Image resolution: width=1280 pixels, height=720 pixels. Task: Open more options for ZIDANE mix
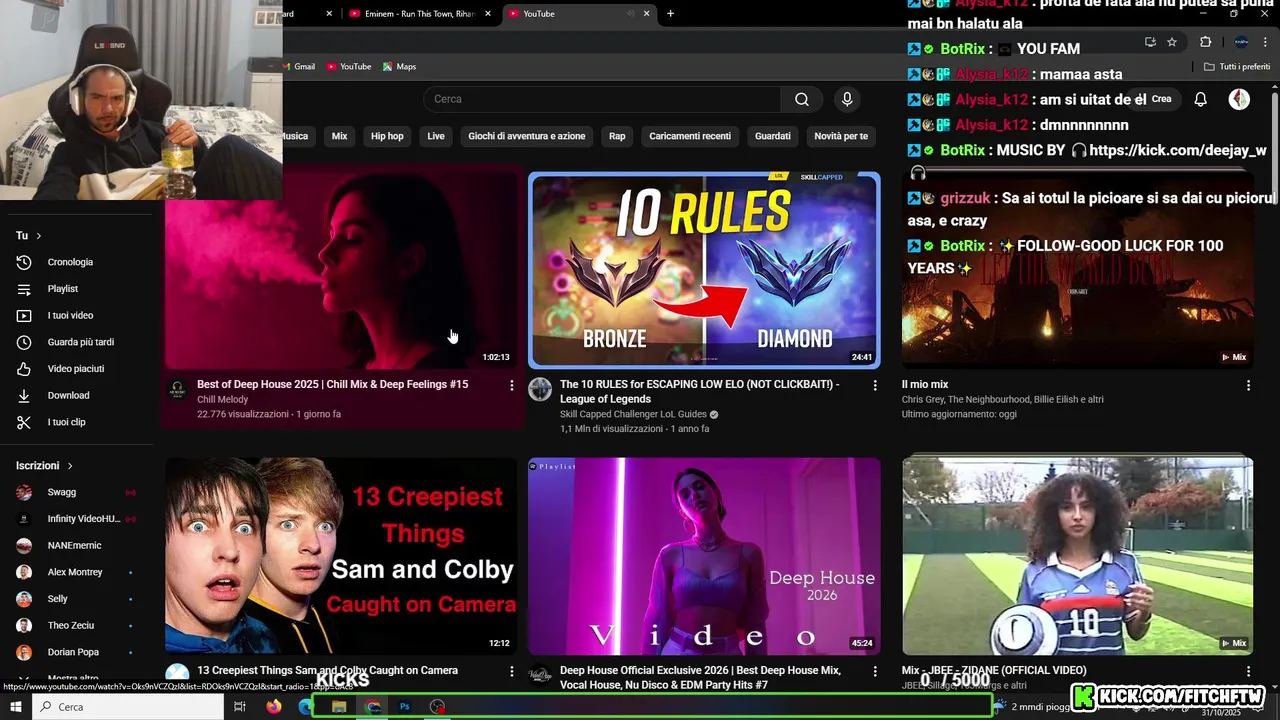[1248, 671]
